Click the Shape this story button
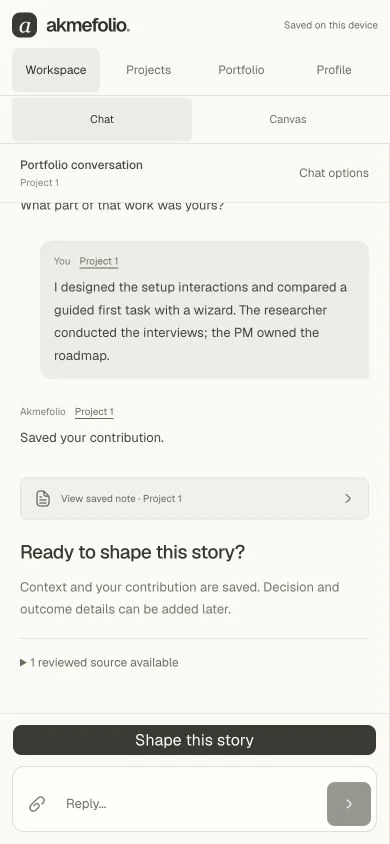390x844 pixels. (195, 740)
